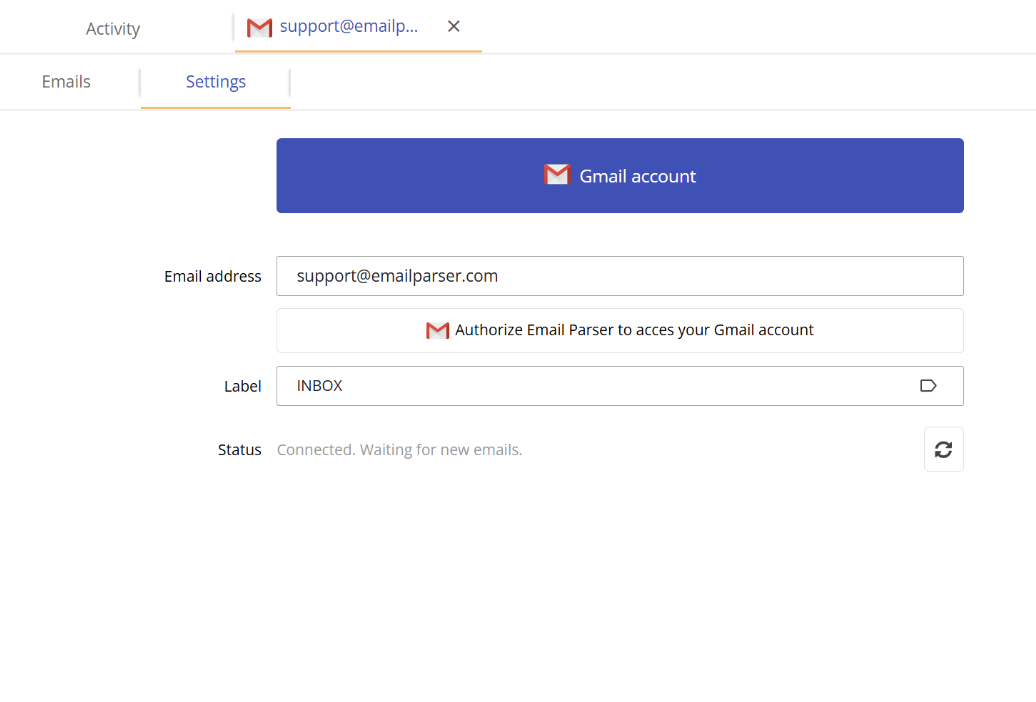Reload status with the circular arrows icon
The height and width of the screenshot is (702, 1036).
(x=943, y=449)
